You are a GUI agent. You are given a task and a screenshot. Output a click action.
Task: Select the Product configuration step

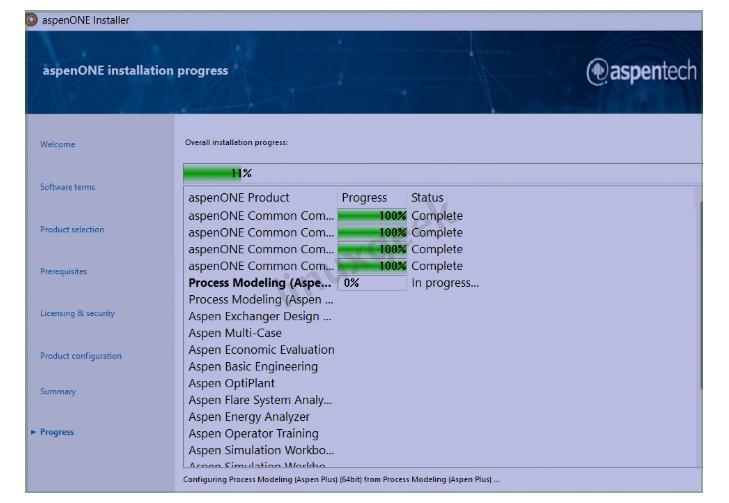pos(80,356)
